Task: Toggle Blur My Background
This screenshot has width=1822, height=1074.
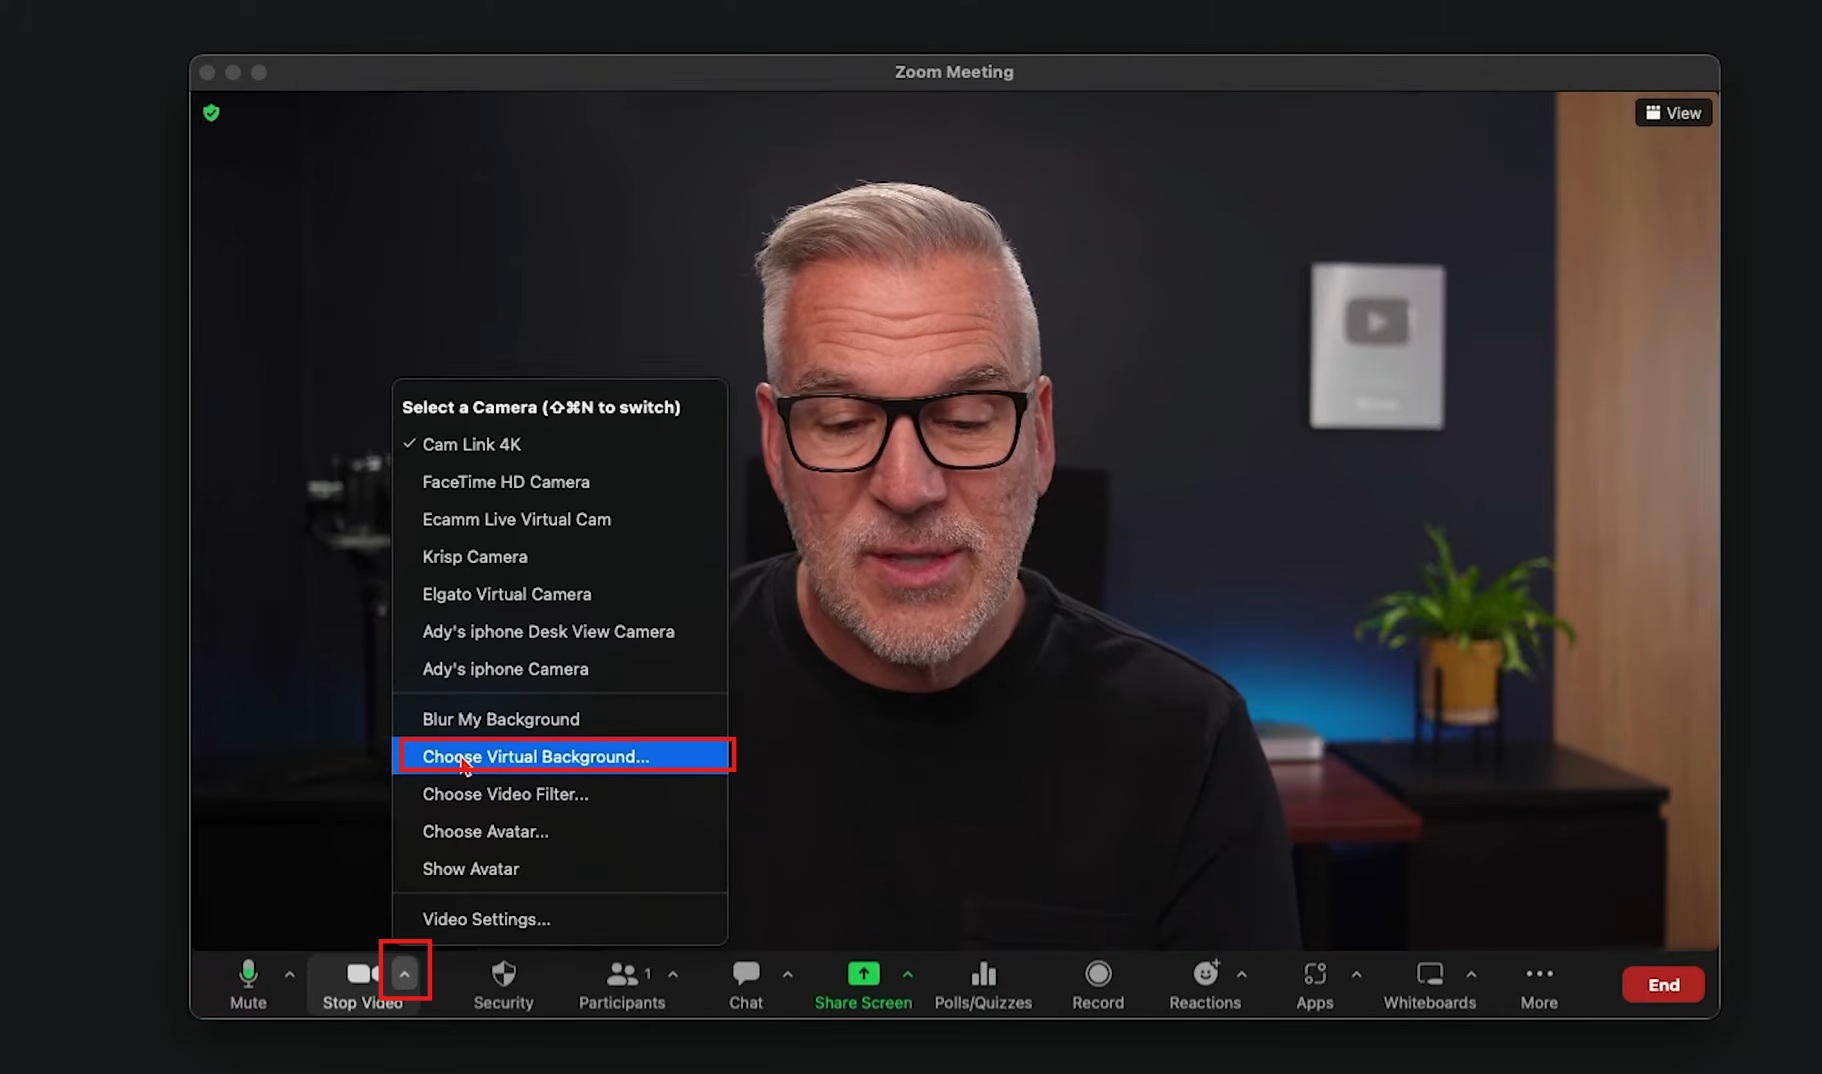Action: coord(560,719)
